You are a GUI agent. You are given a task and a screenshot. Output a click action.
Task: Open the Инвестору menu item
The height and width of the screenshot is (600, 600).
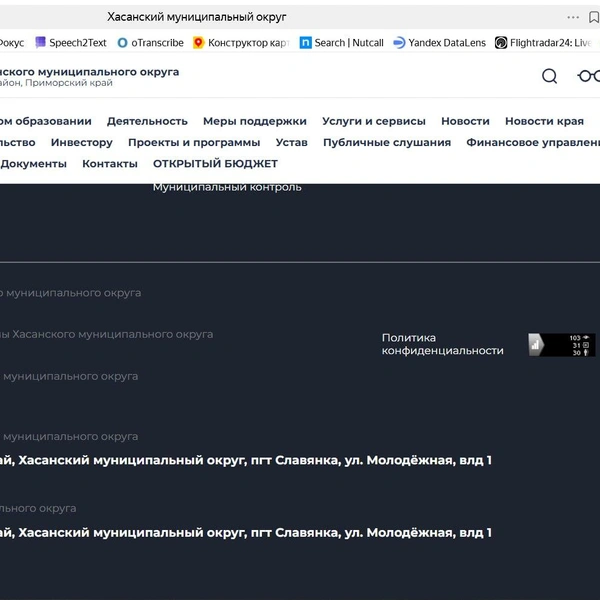point(82,143)
